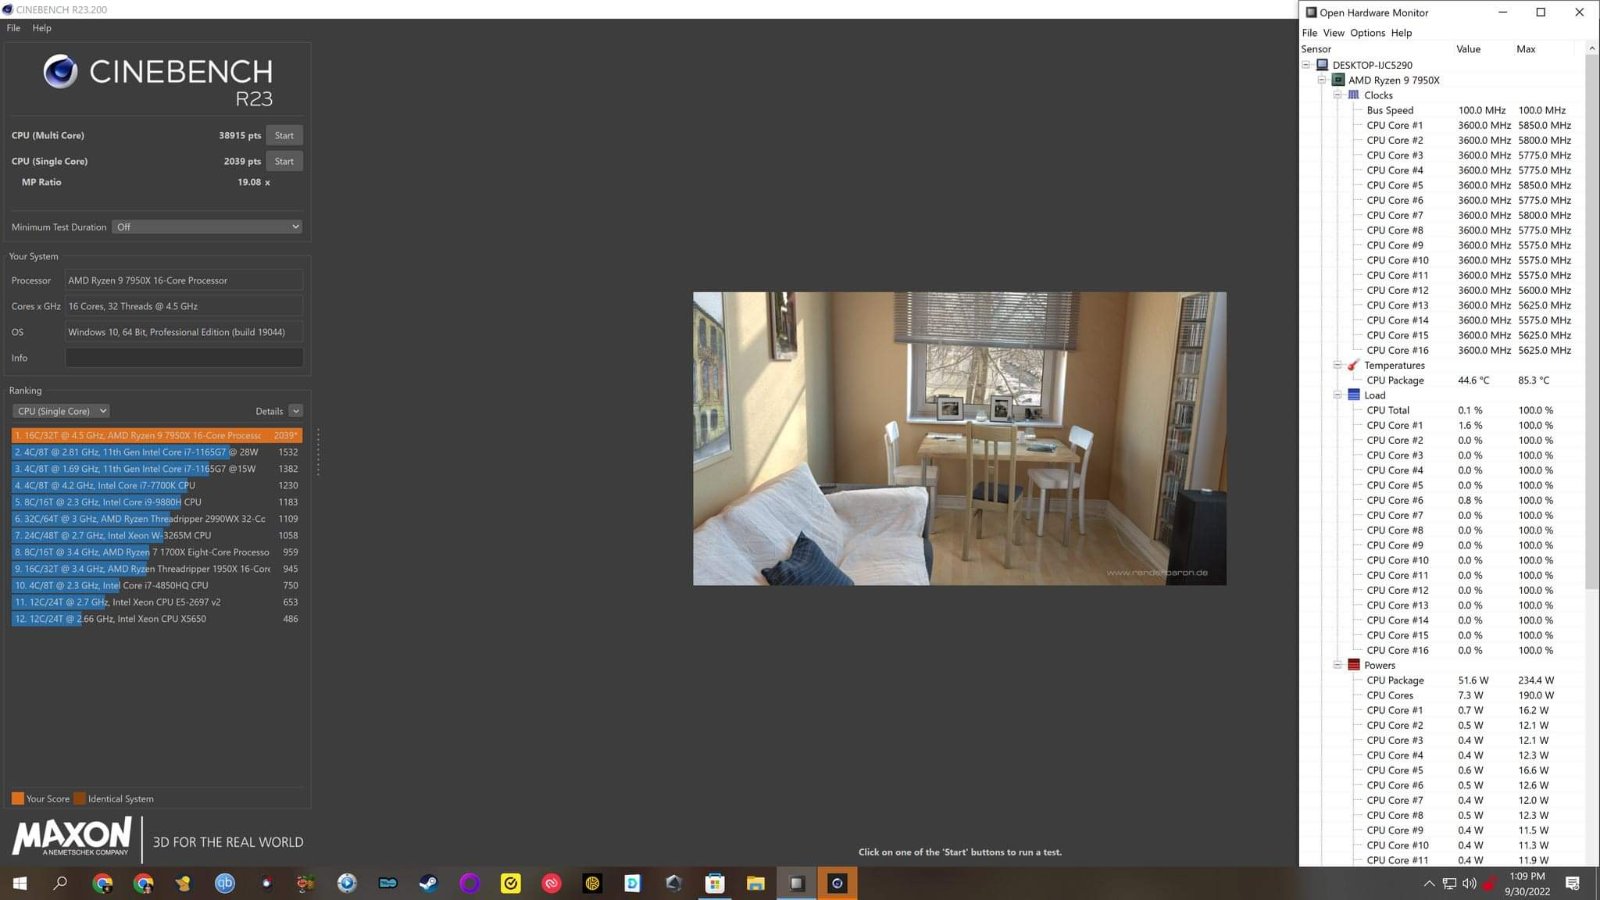1600x900 pixels.
Task: Open Hardware Monitor View menu
Action: click(1334, 33)
